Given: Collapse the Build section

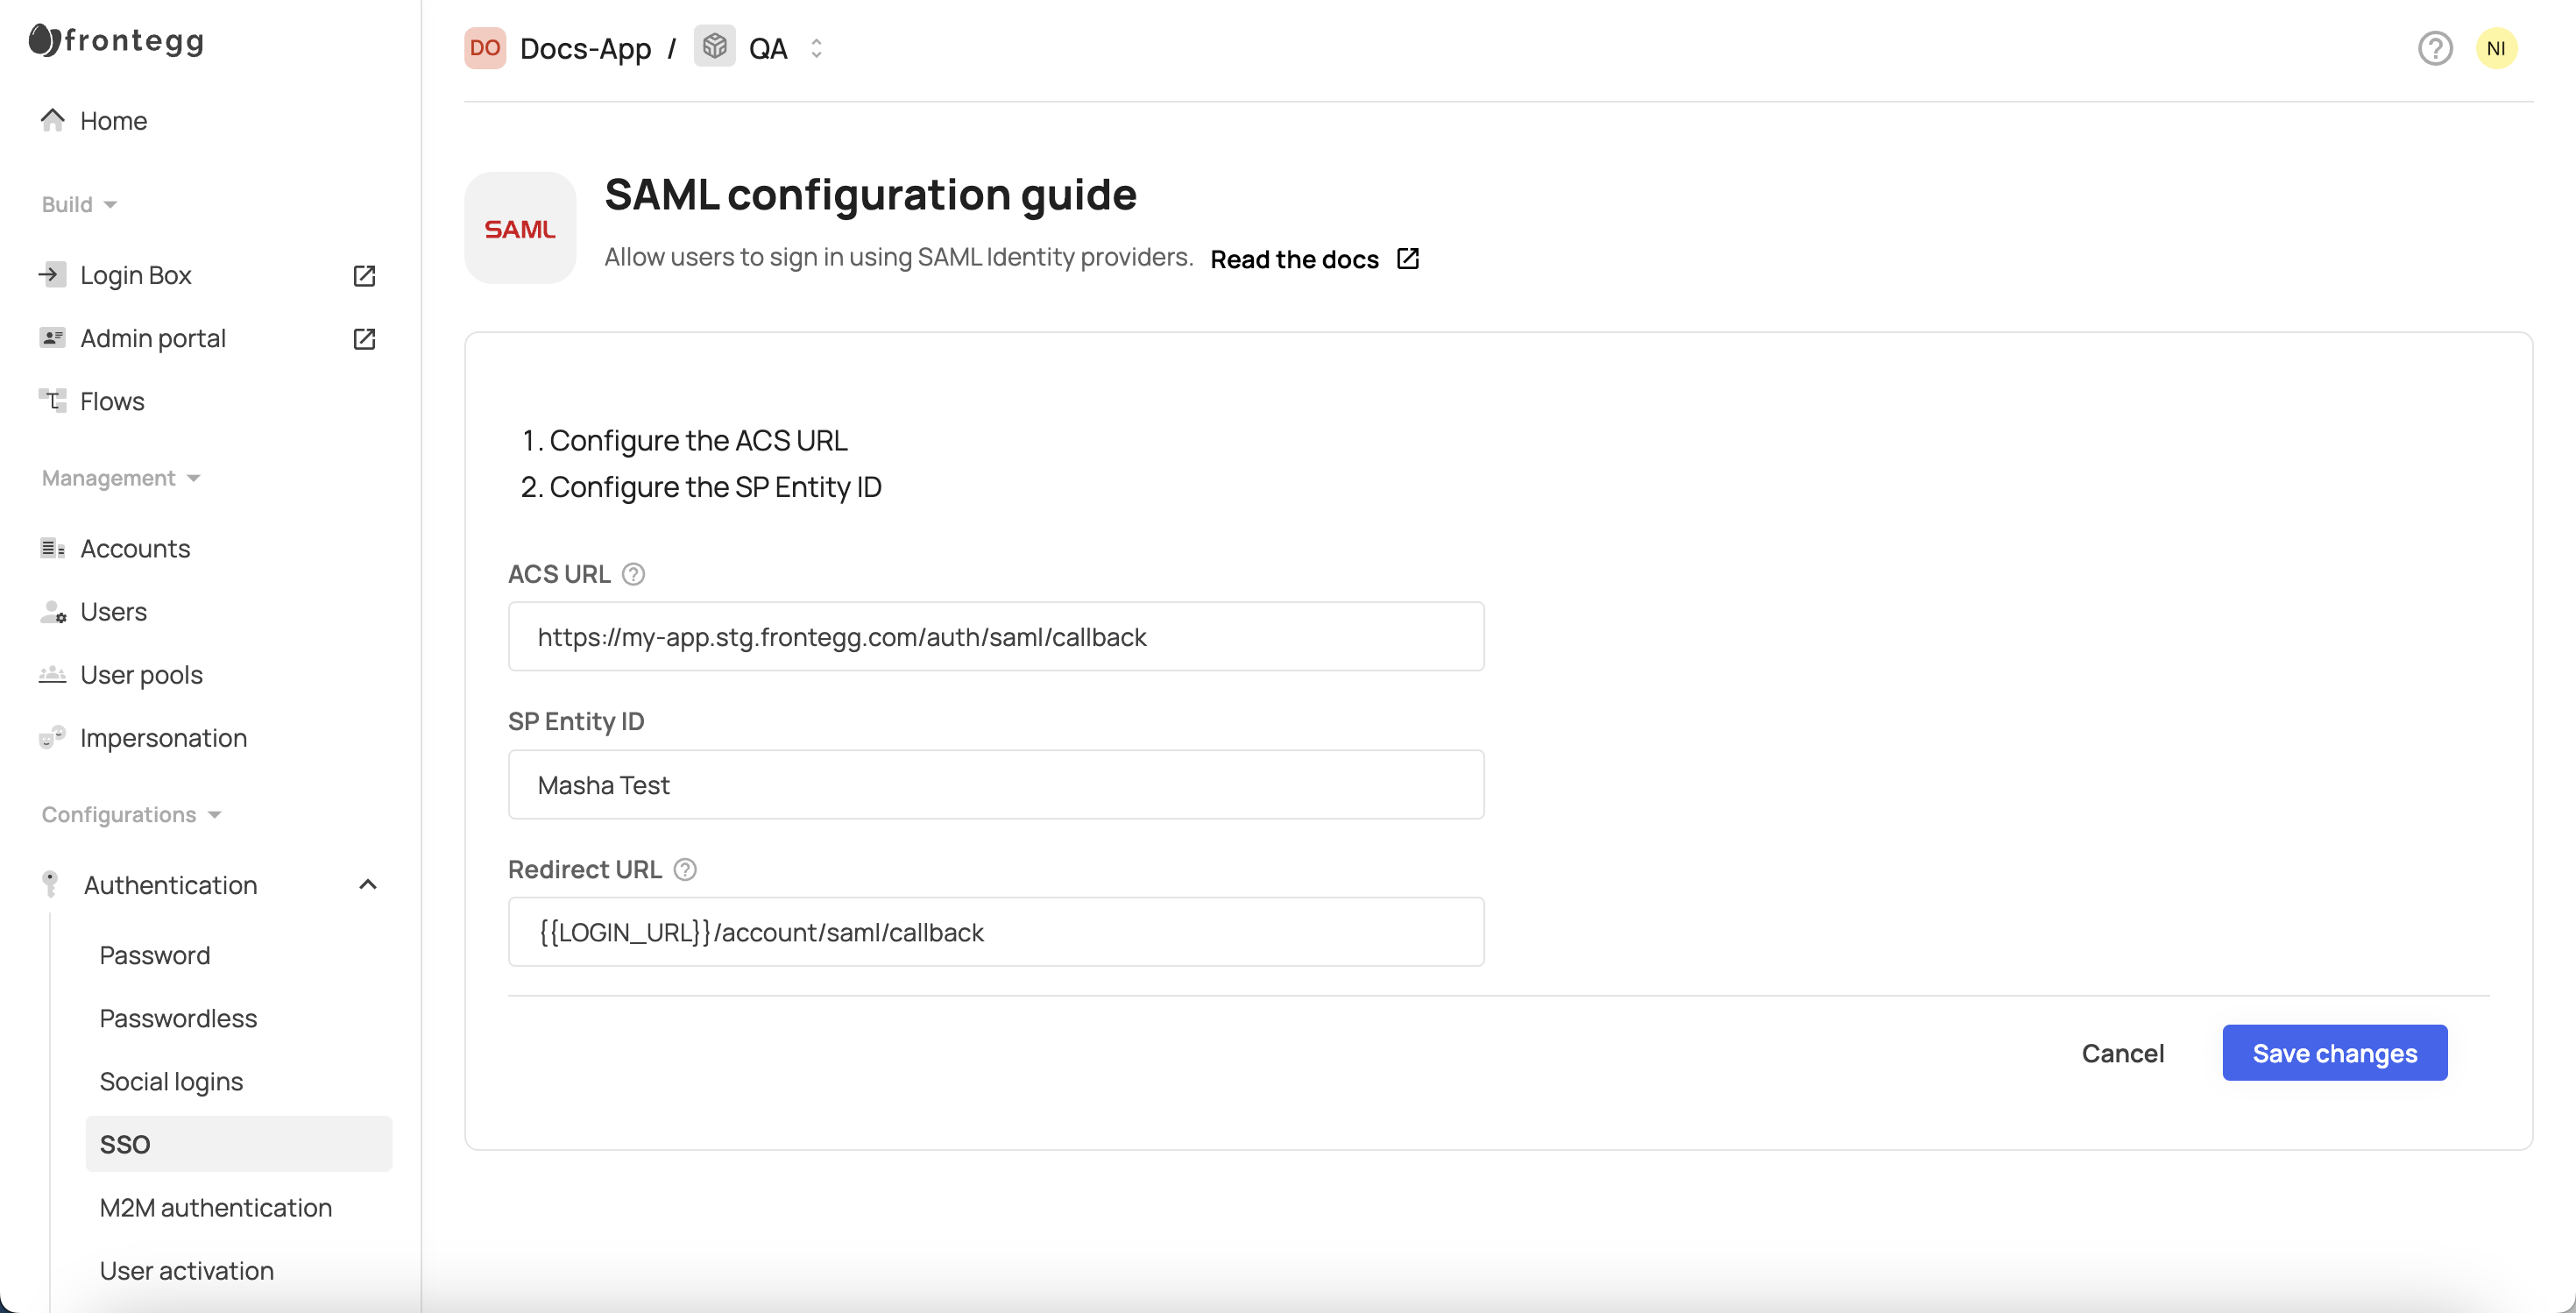Looking at the screenshot, I should point(80,204).
